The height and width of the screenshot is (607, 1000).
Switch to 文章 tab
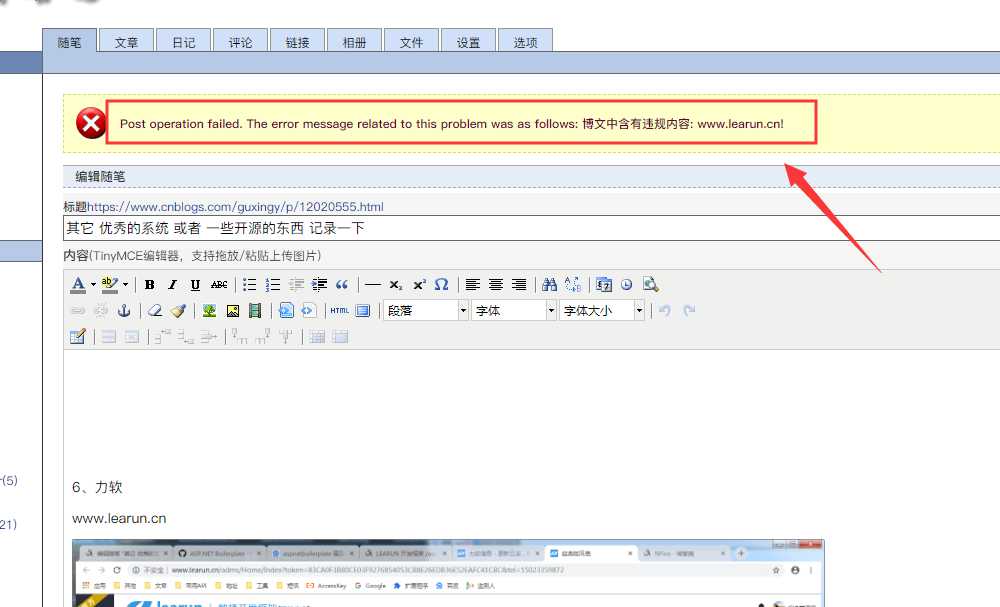pyautogui.click(x=126, y=42)
